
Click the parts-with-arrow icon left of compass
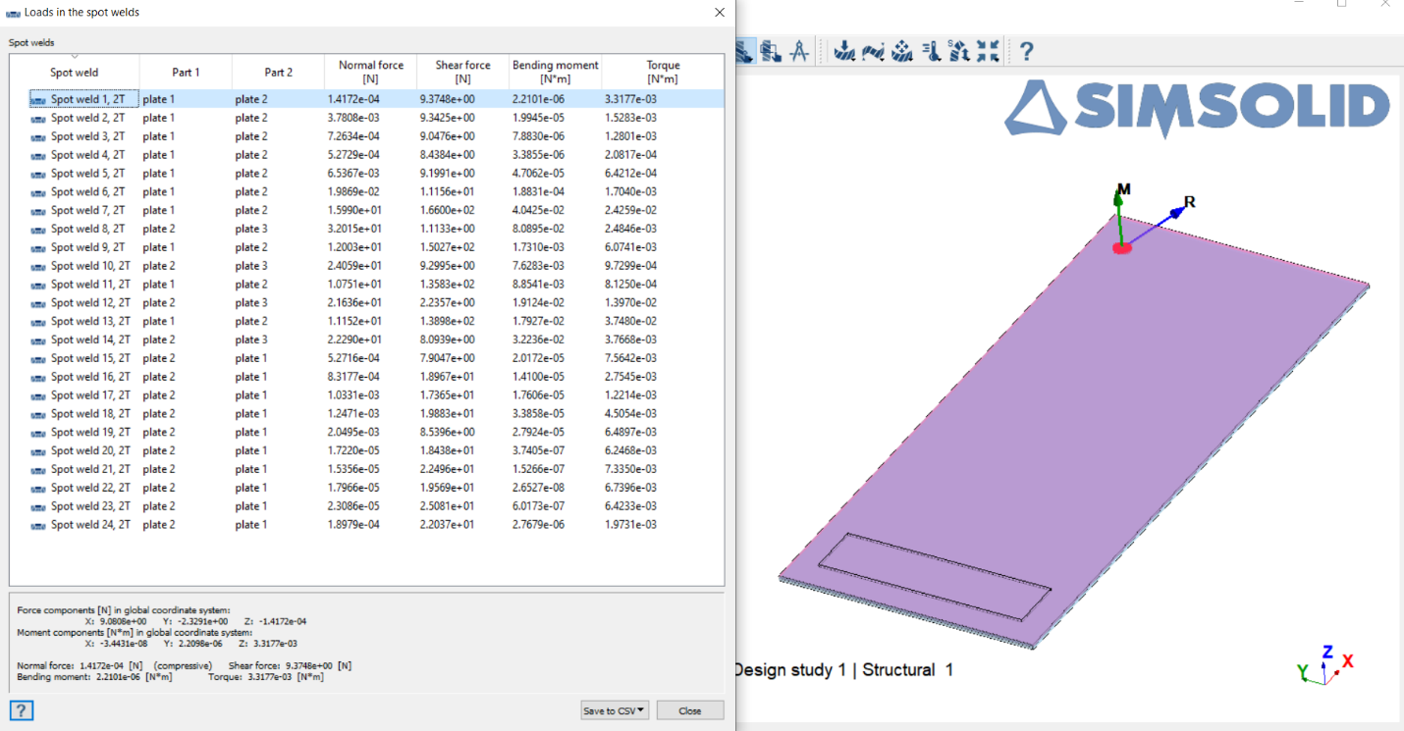tap(770, 51)
